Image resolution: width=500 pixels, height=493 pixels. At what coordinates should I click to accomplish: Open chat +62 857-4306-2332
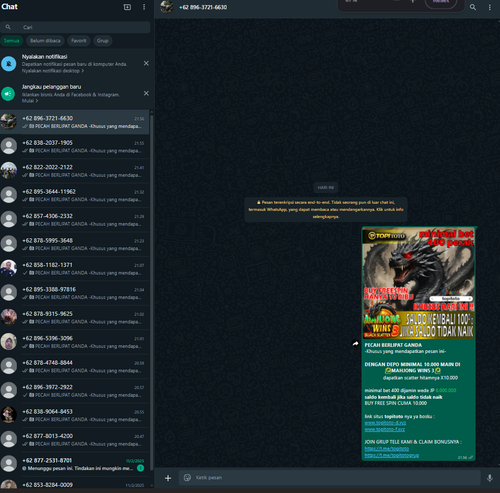point(75,220)
